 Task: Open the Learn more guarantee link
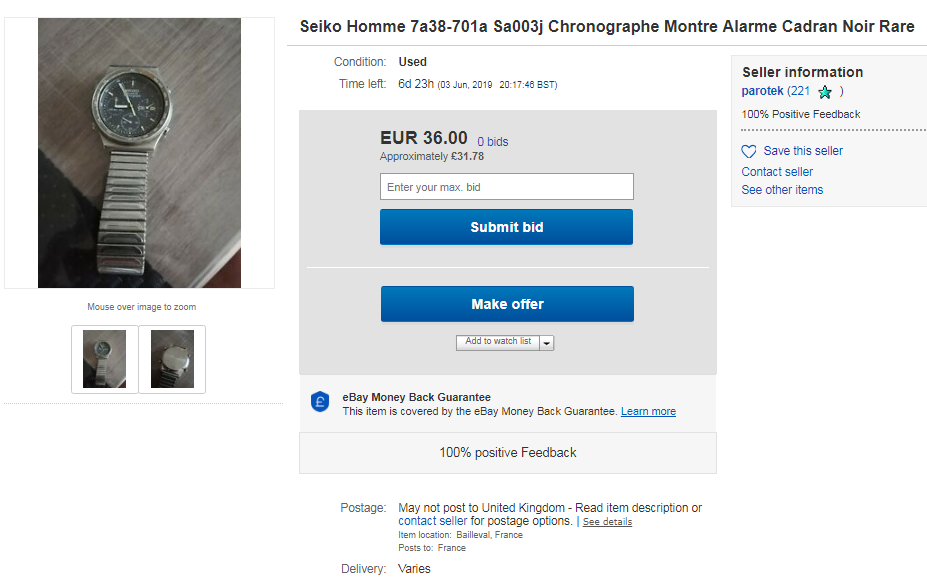tap(648, 412)
